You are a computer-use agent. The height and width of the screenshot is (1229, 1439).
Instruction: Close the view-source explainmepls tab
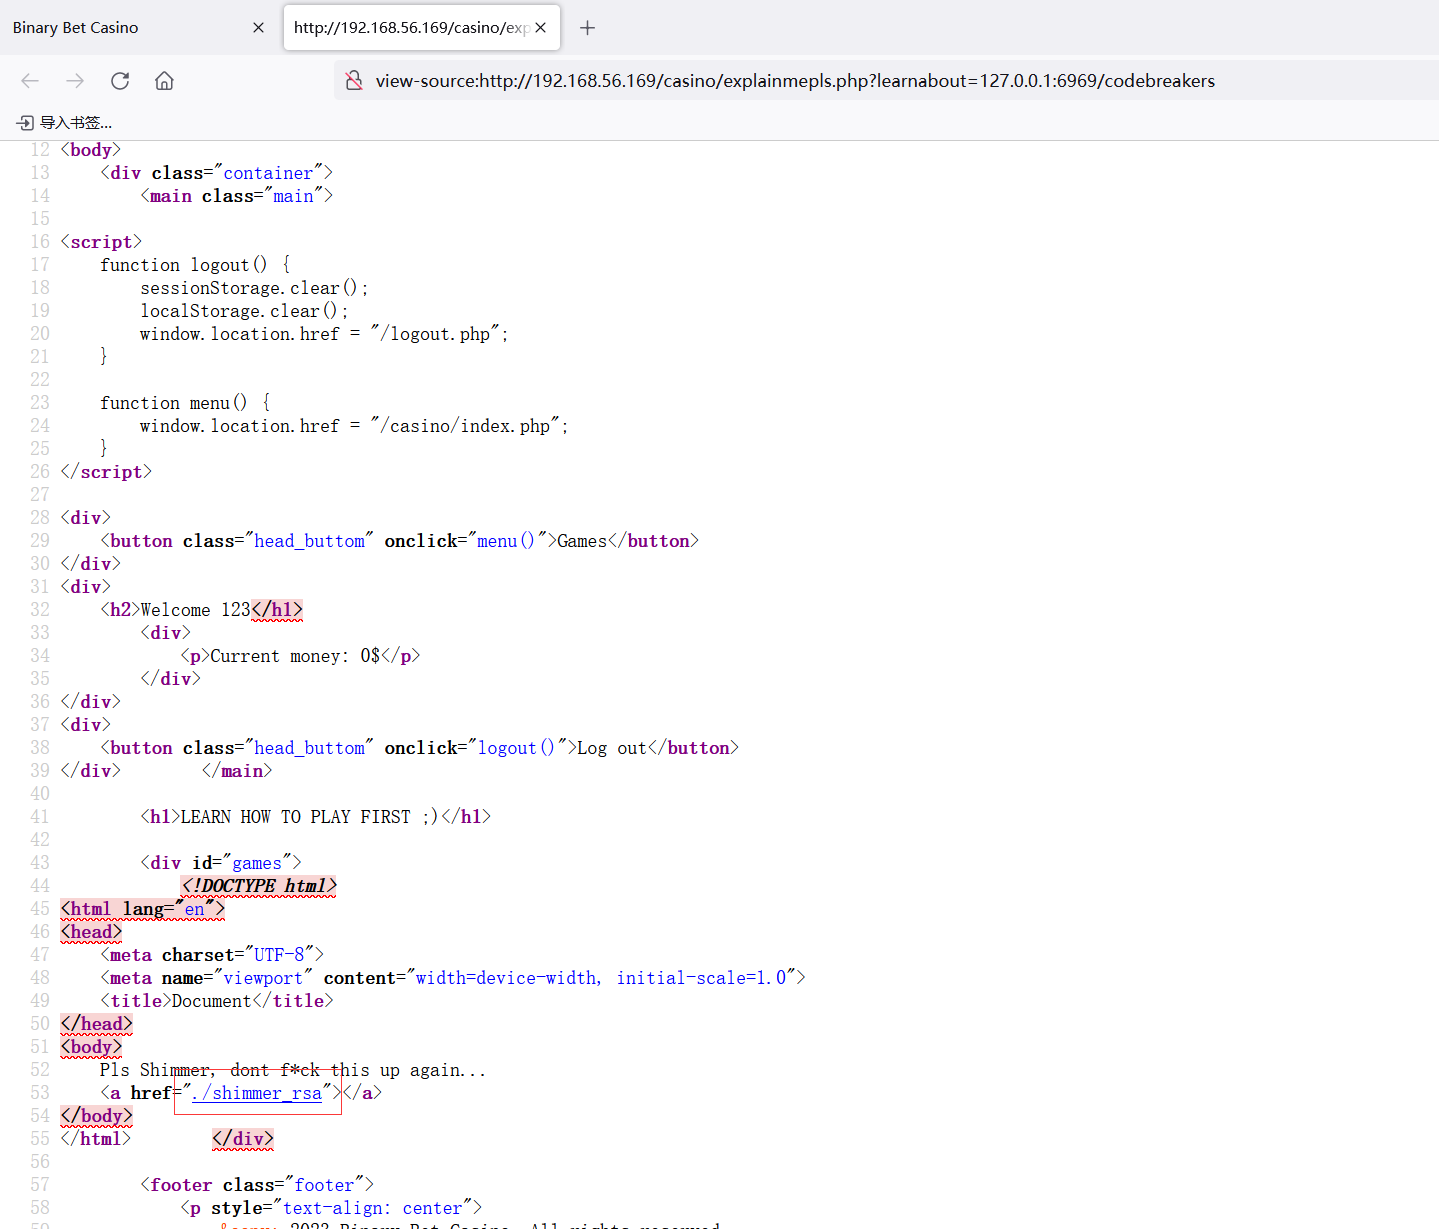[540, 28]
